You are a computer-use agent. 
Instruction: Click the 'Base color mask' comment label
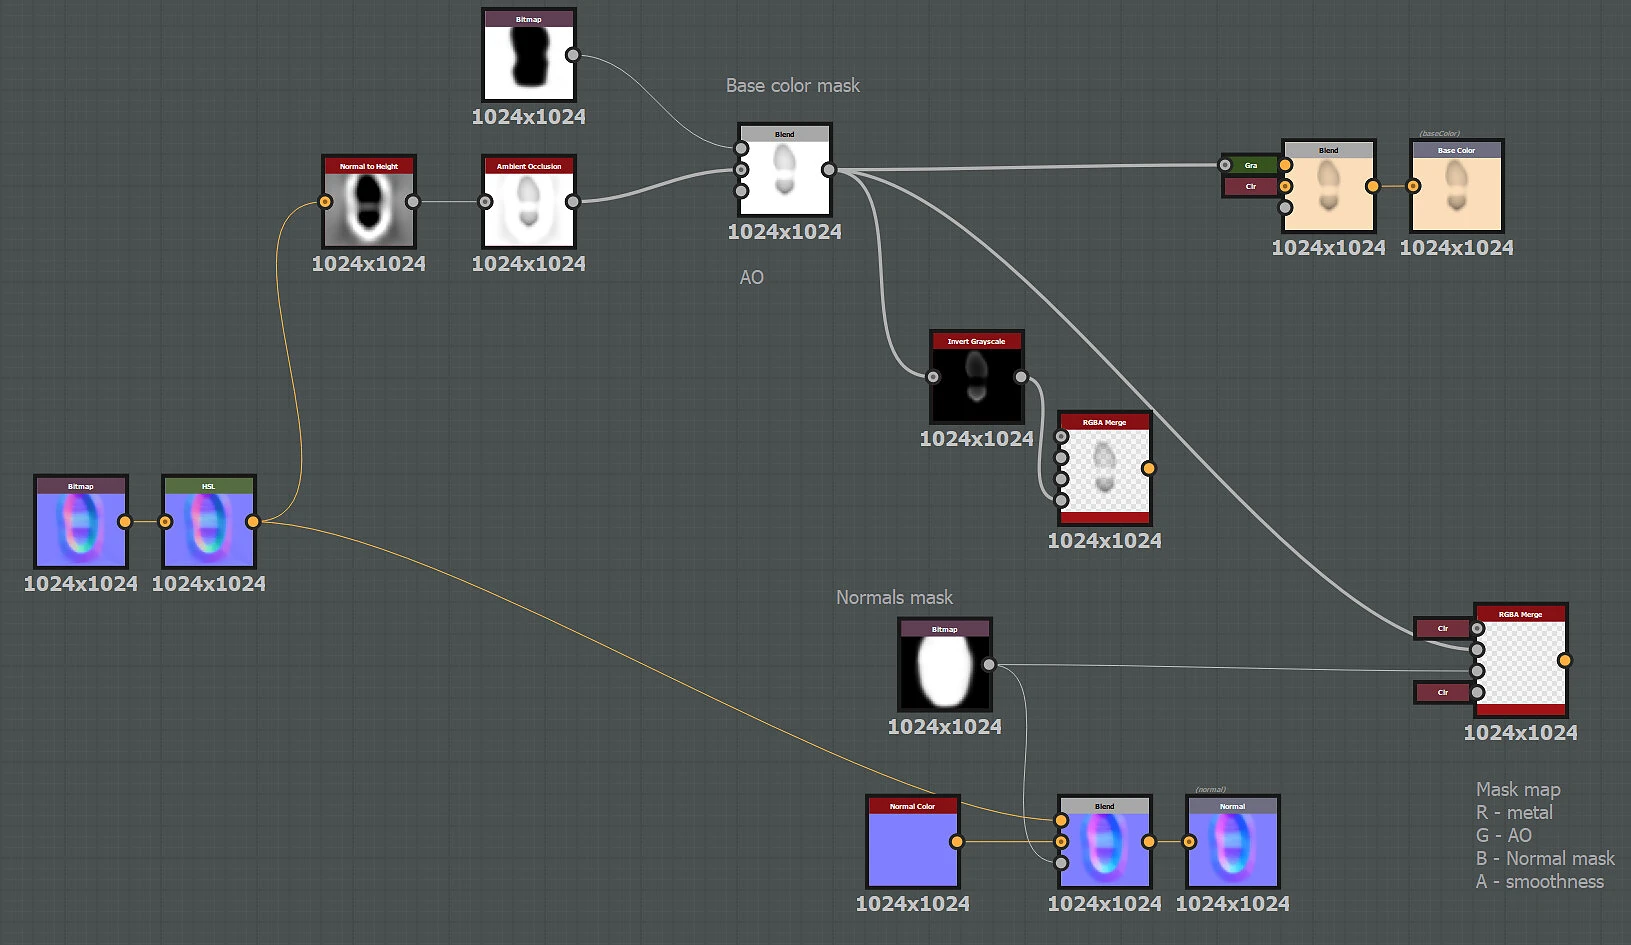pos(793,86)
